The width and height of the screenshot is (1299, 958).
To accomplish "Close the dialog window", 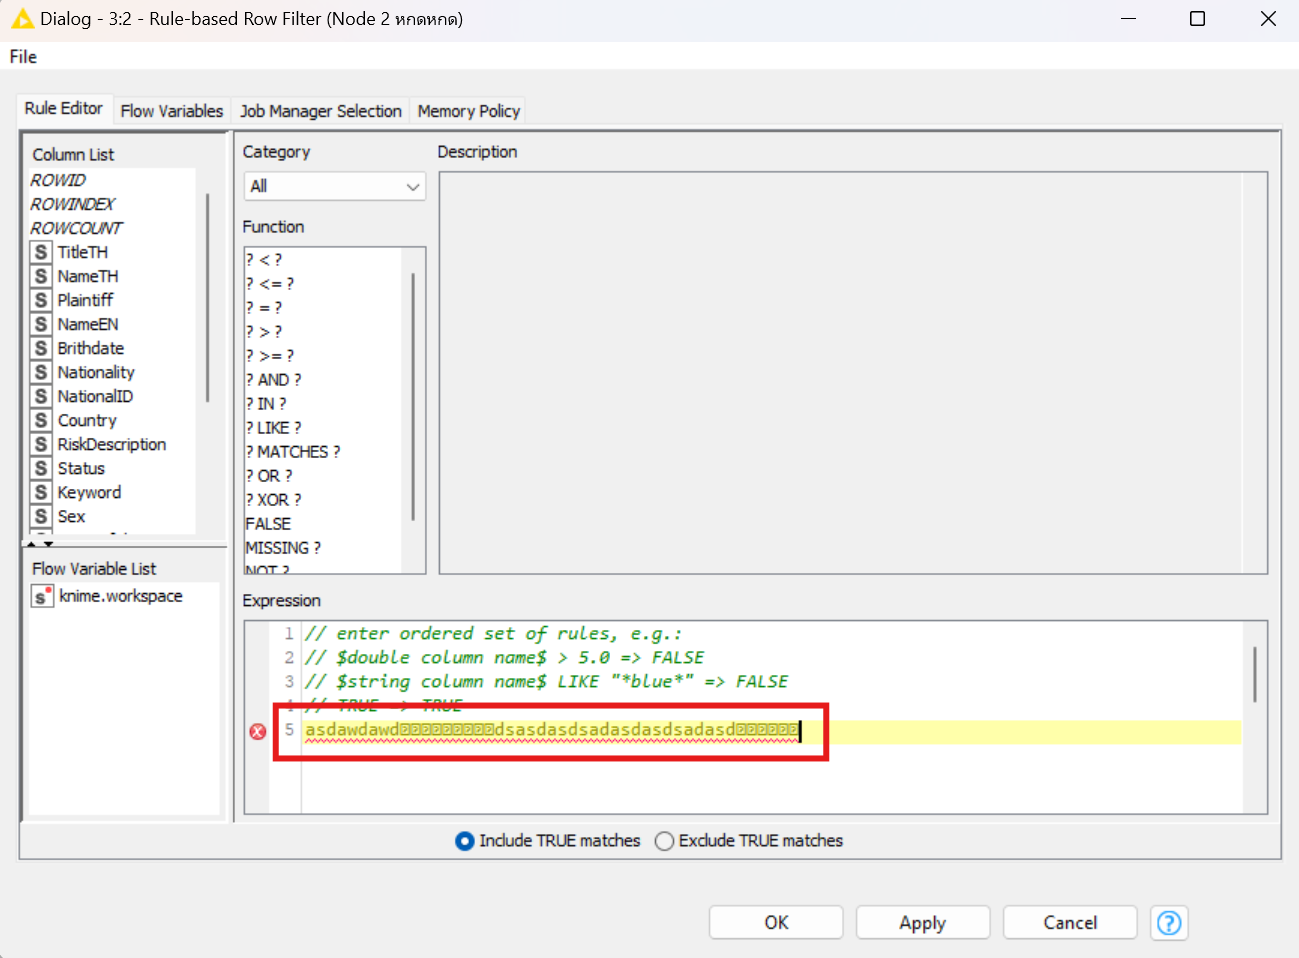I will (1268, 18).
